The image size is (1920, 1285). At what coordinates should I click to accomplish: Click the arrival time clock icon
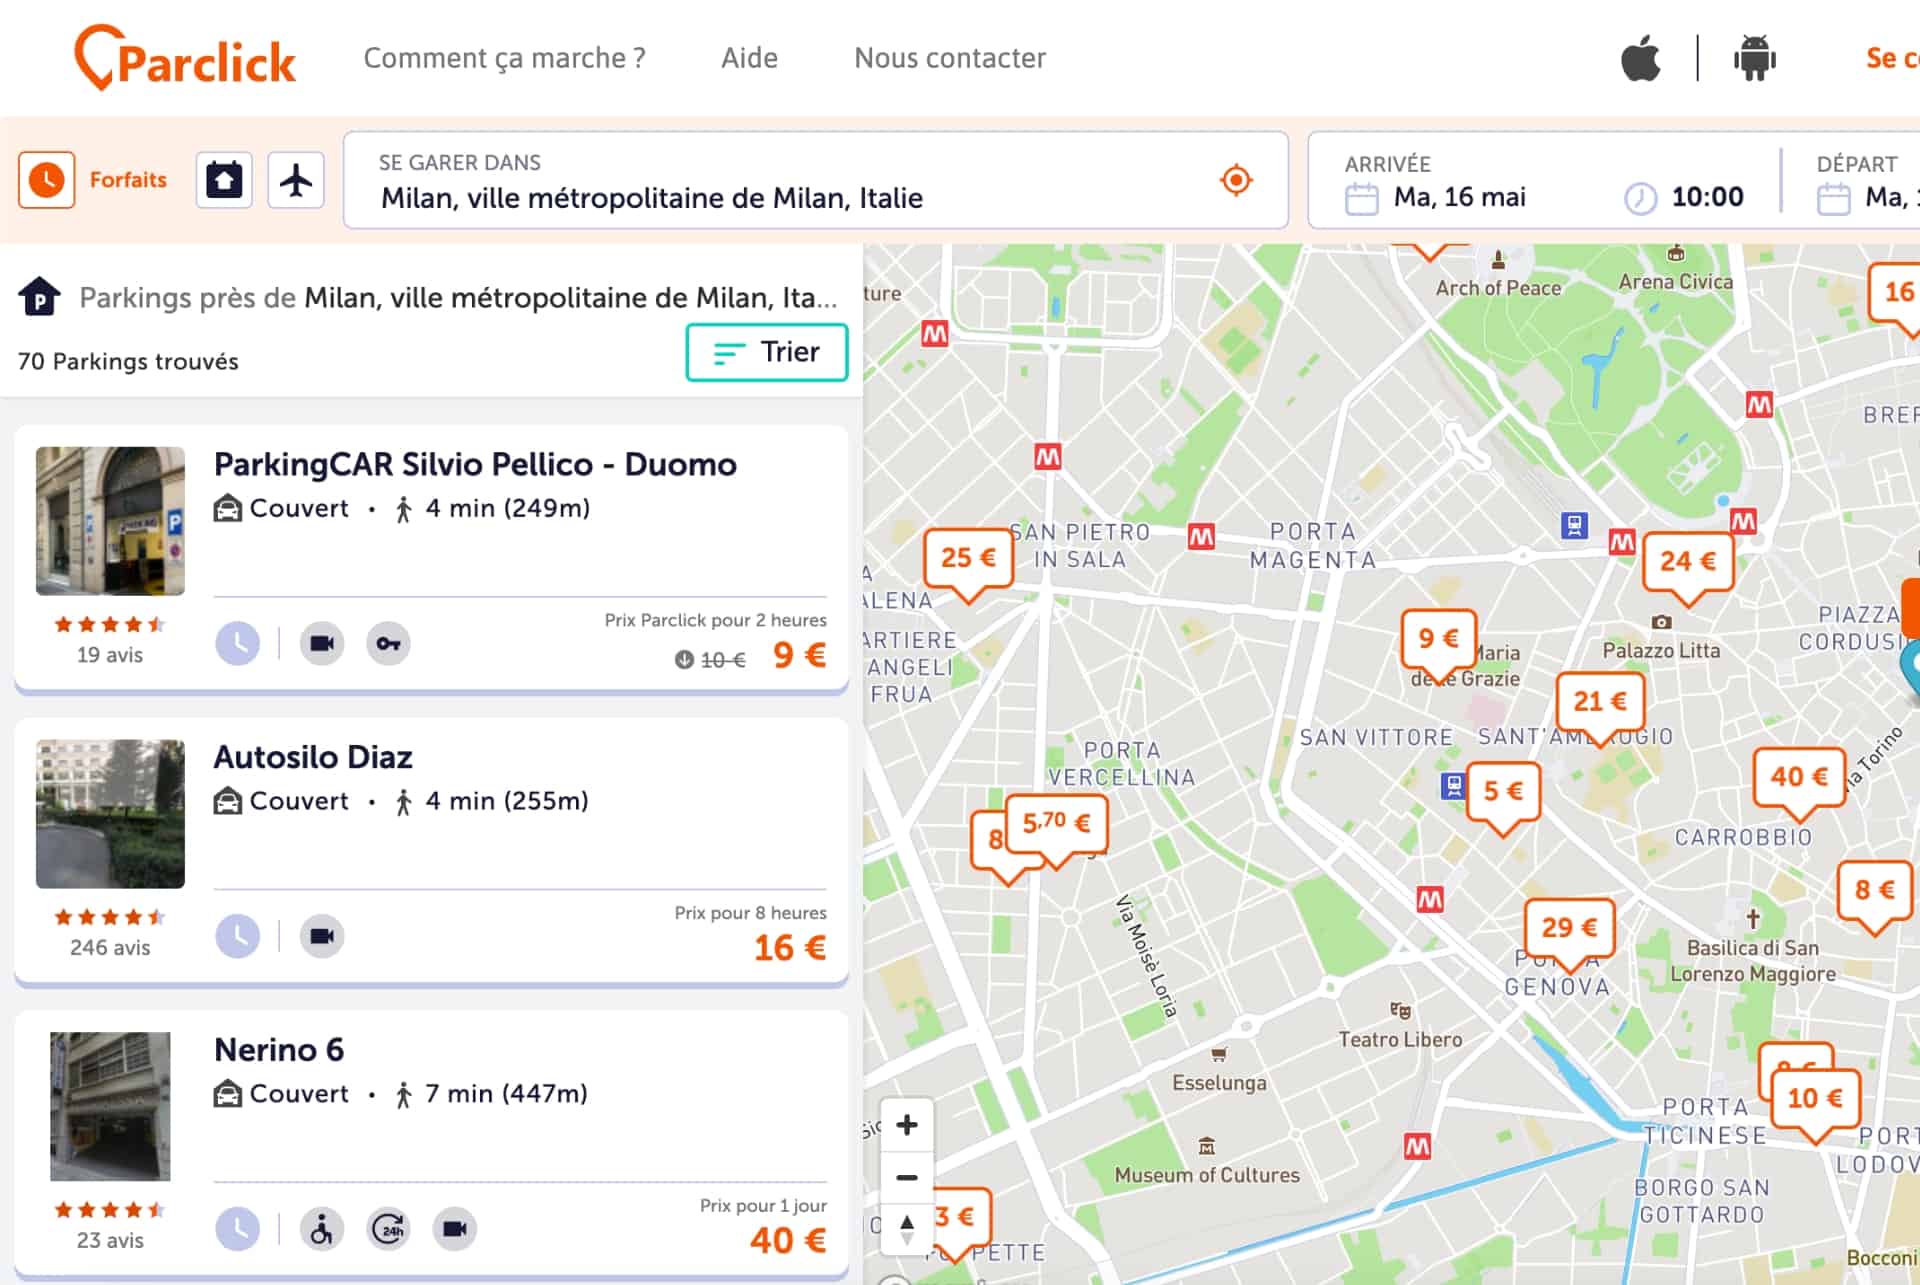point(1640,198)
